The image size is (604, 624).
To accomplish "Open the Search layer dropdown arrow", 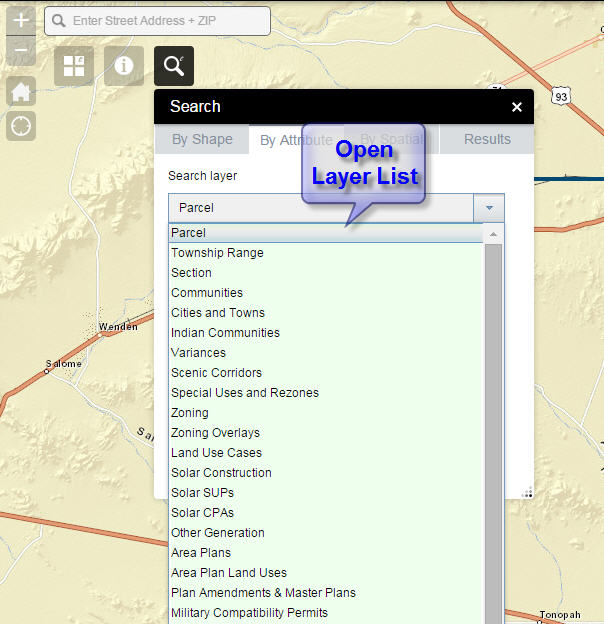I will (x=489, y=208).
